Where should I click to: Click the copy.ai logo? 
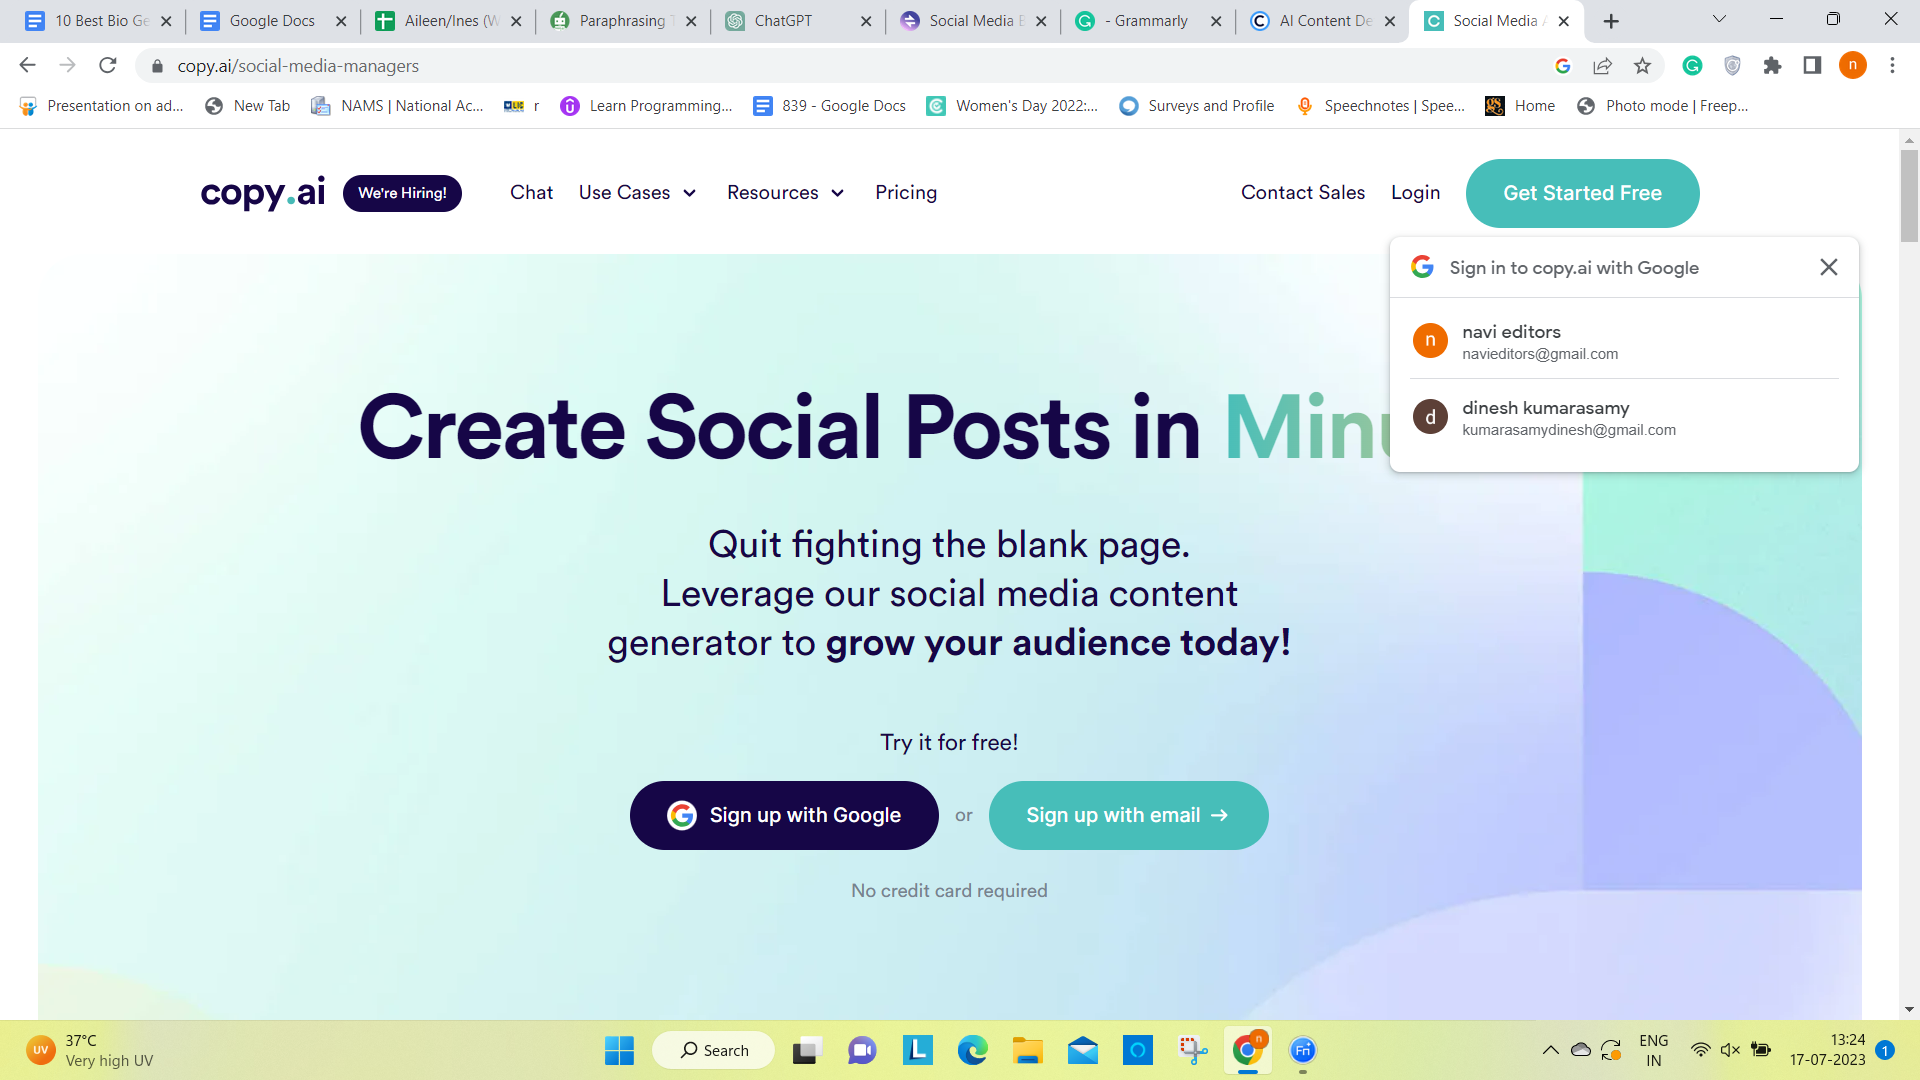261,193
